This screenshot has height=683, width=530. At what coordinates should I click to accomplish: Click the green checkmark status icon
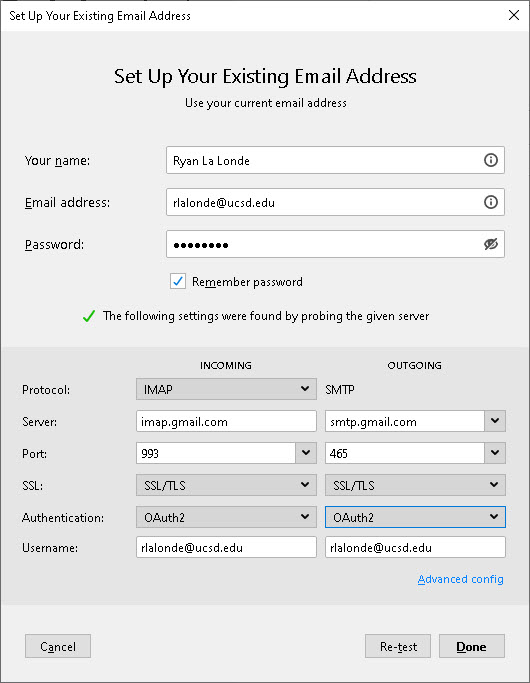89,316
